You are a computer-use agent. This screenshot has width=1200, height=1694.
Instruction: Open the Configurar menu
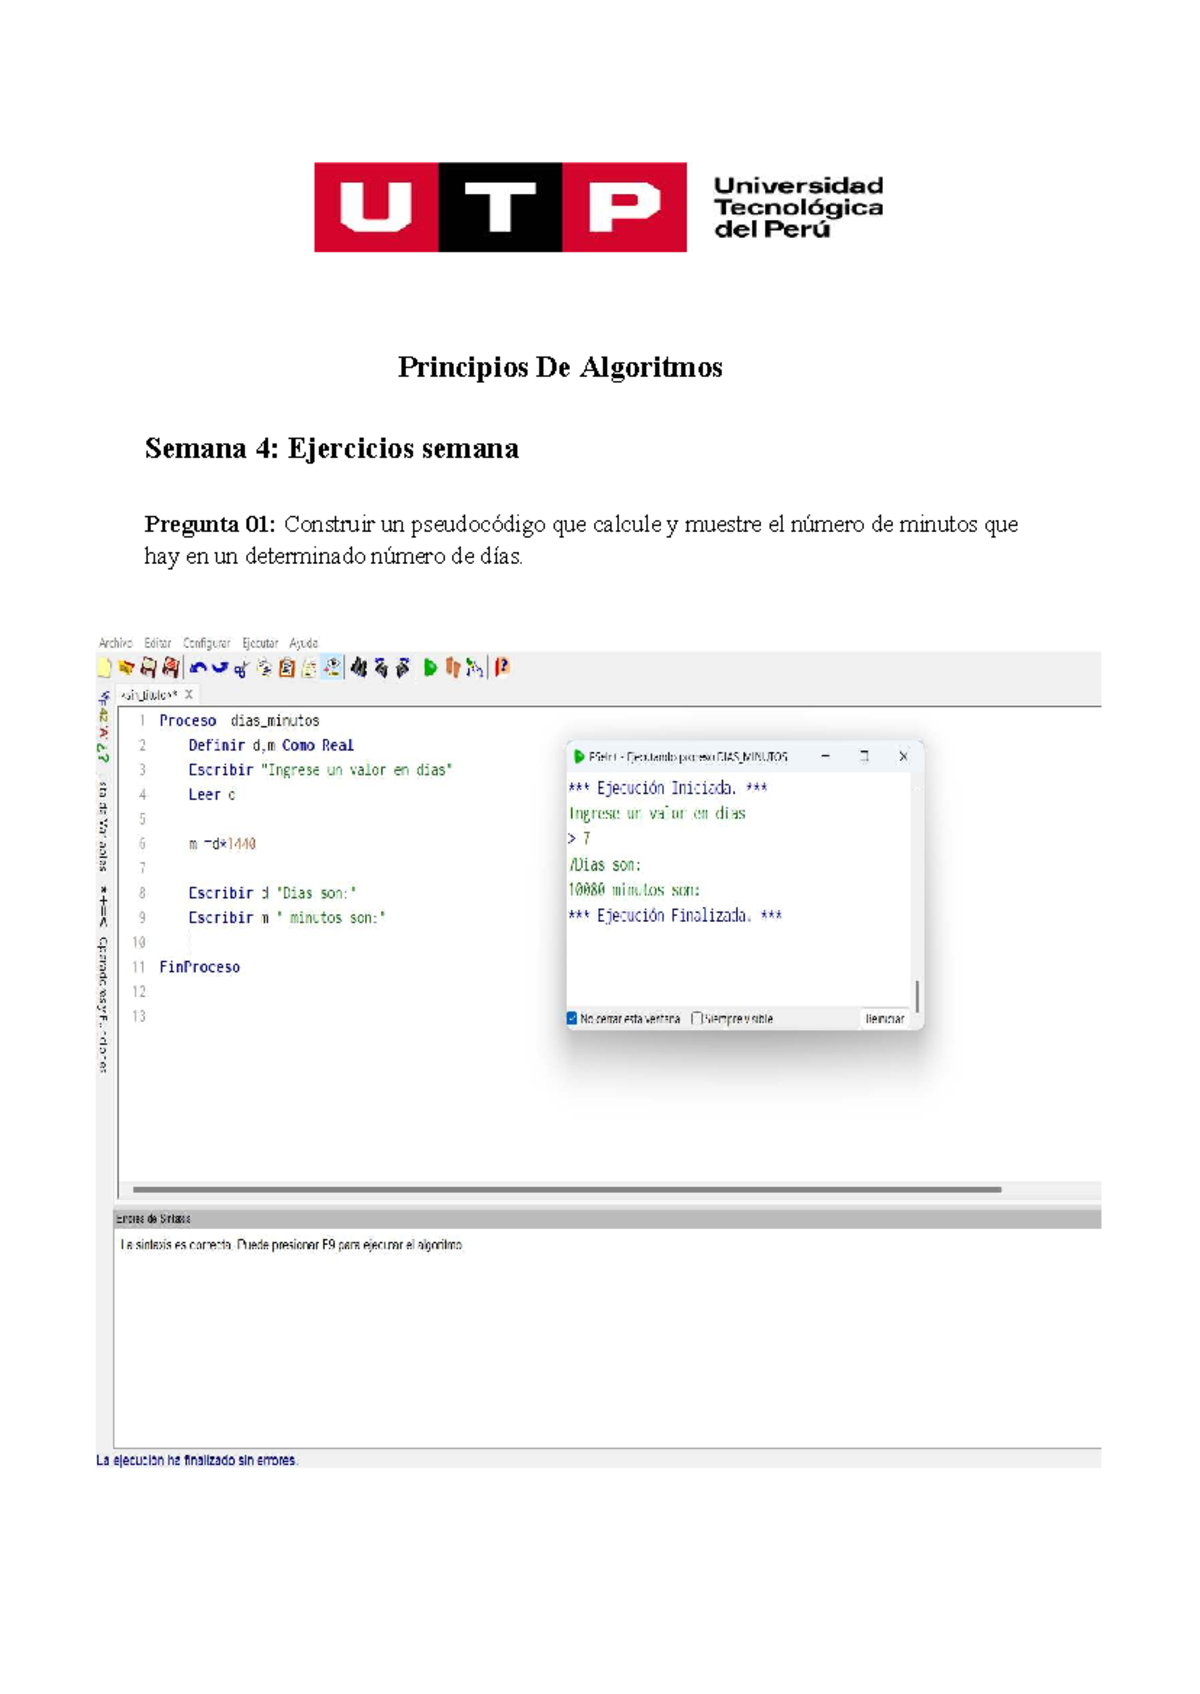click(206, 643)
